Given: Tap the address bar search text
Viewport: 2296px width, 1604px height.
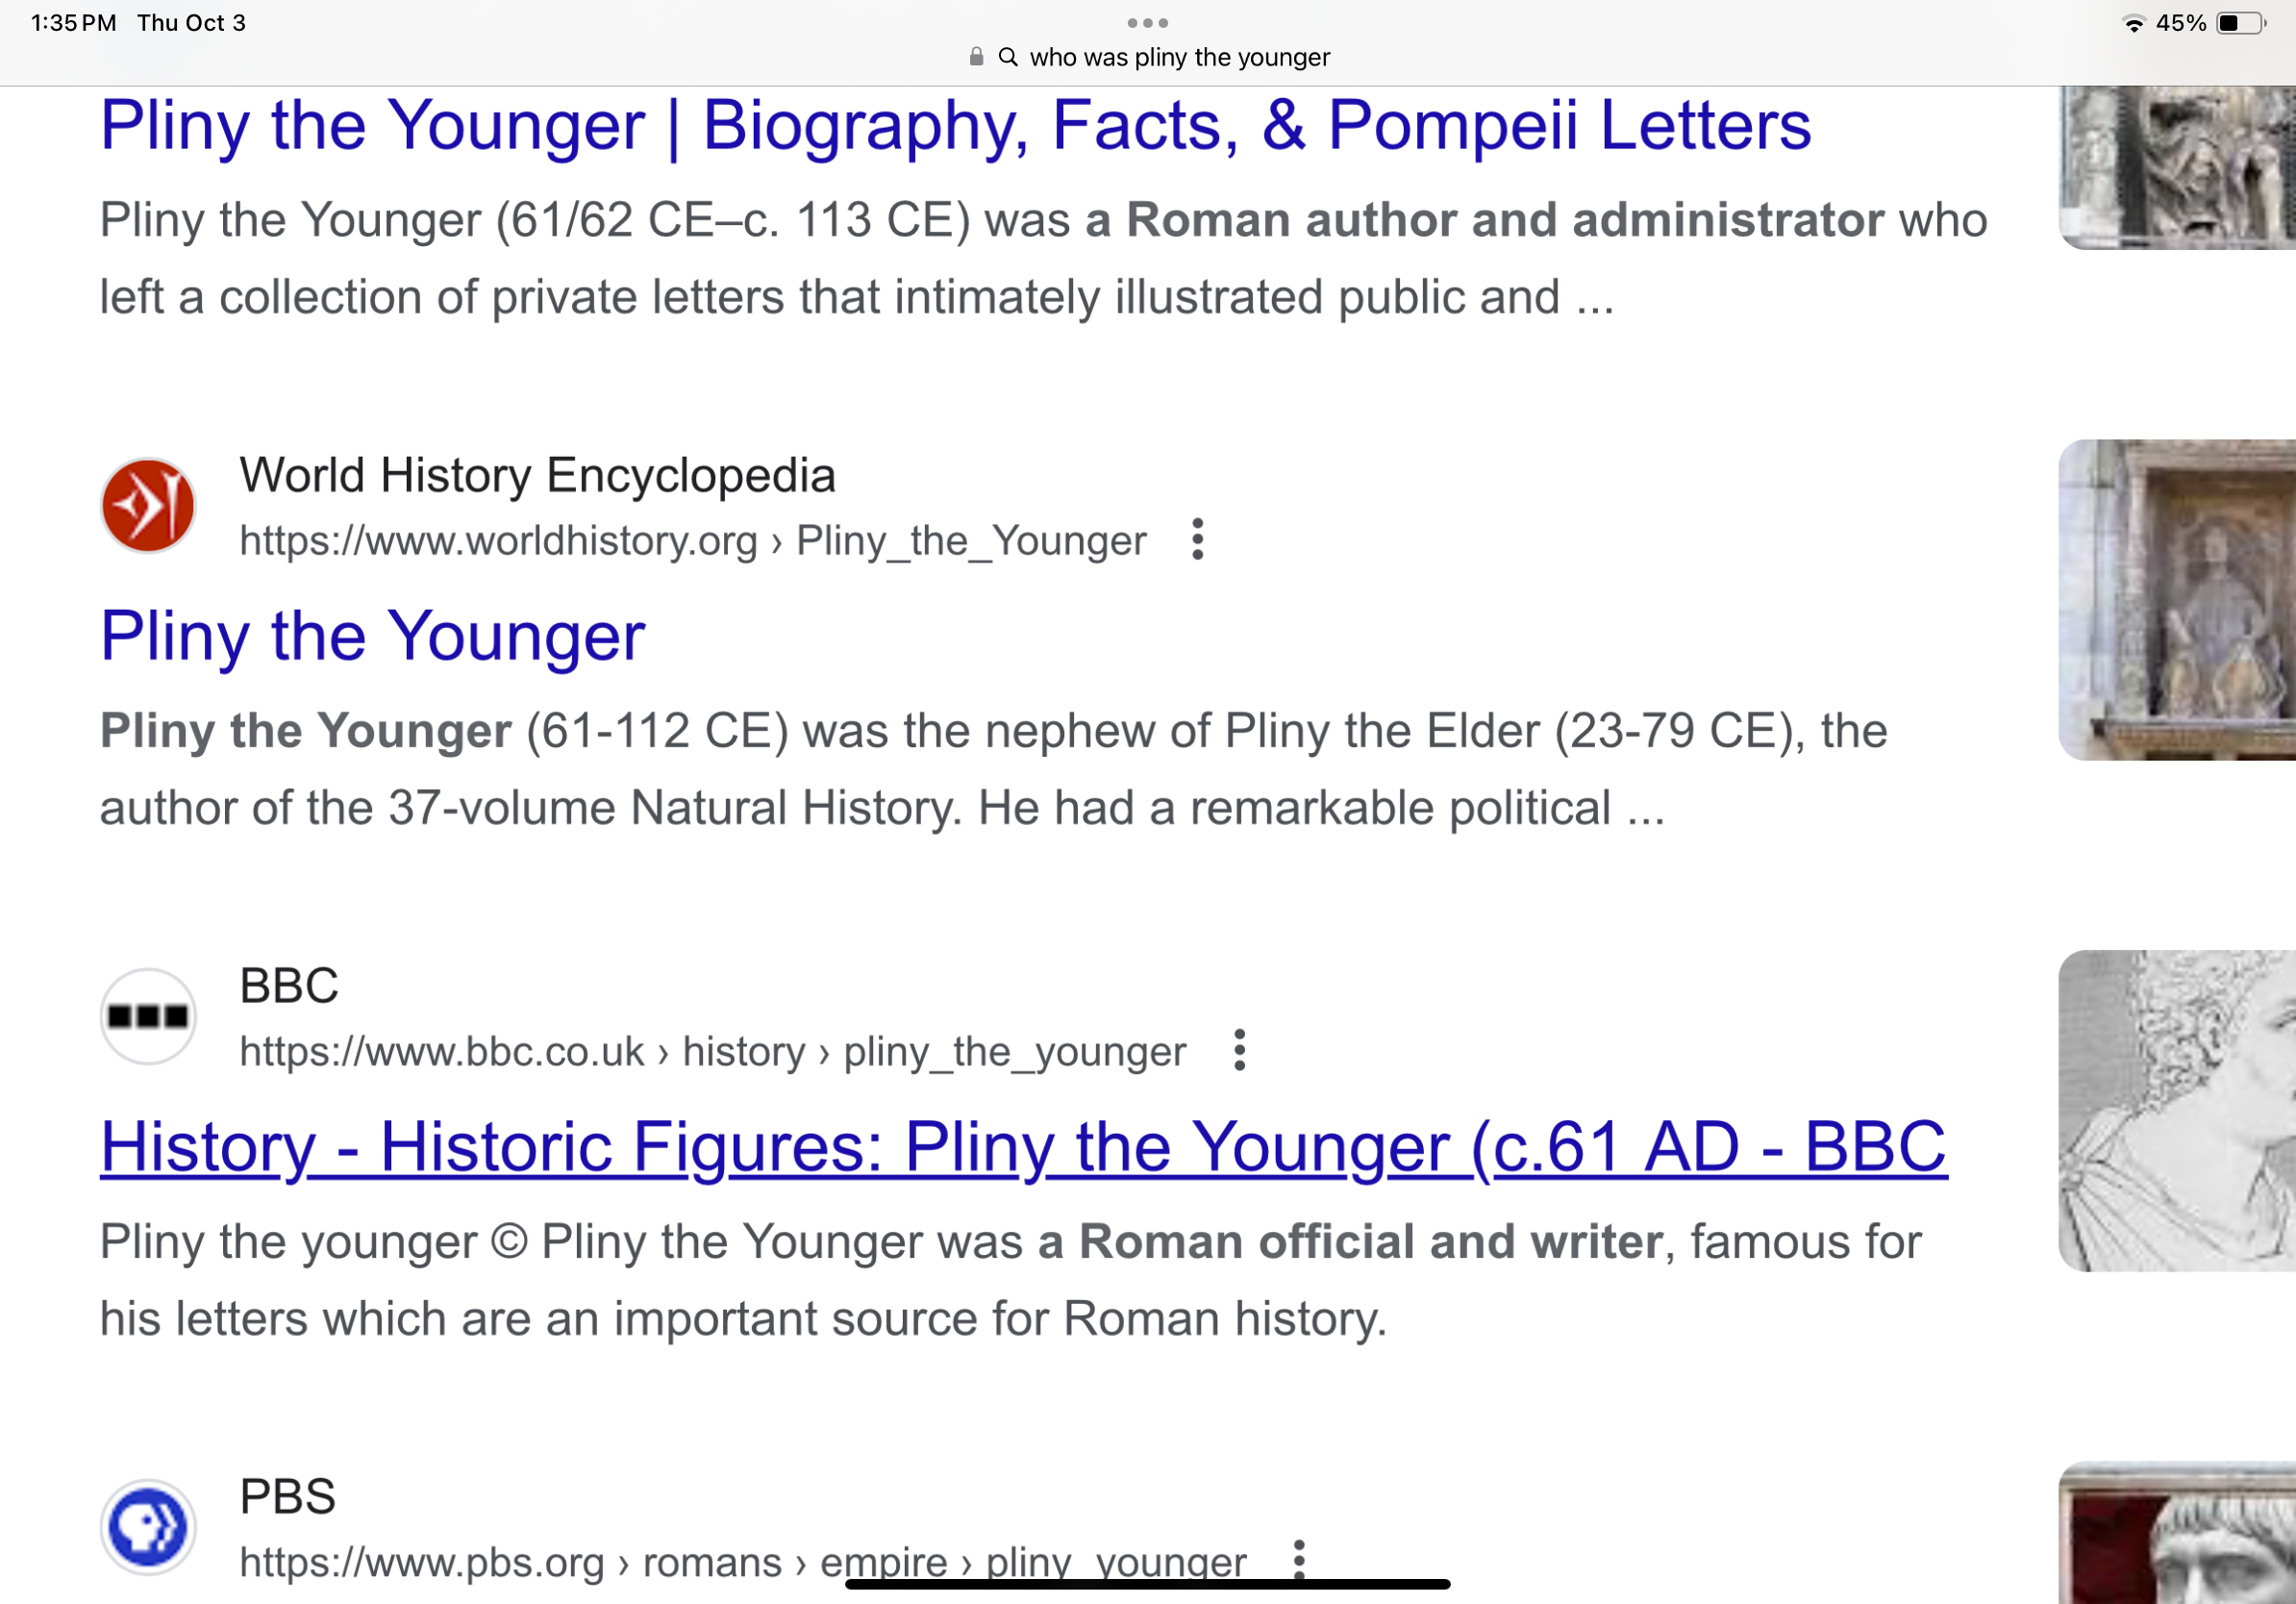Looking at the screenshot, I should (x=1180, y=57).
